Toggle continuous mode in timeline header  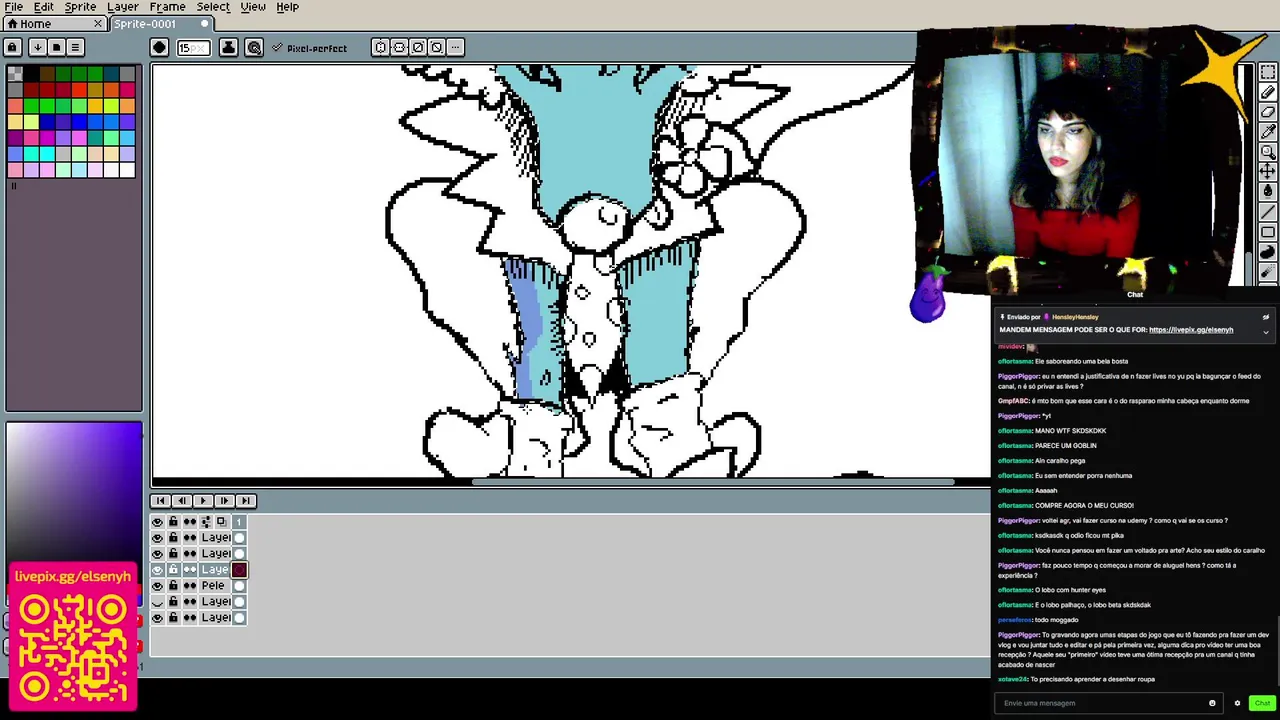coord(189,521)
